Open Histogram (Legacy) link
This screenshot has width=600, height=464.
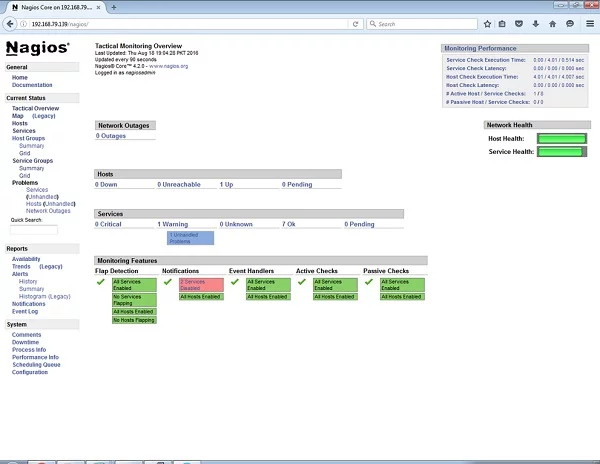[45, 296]
